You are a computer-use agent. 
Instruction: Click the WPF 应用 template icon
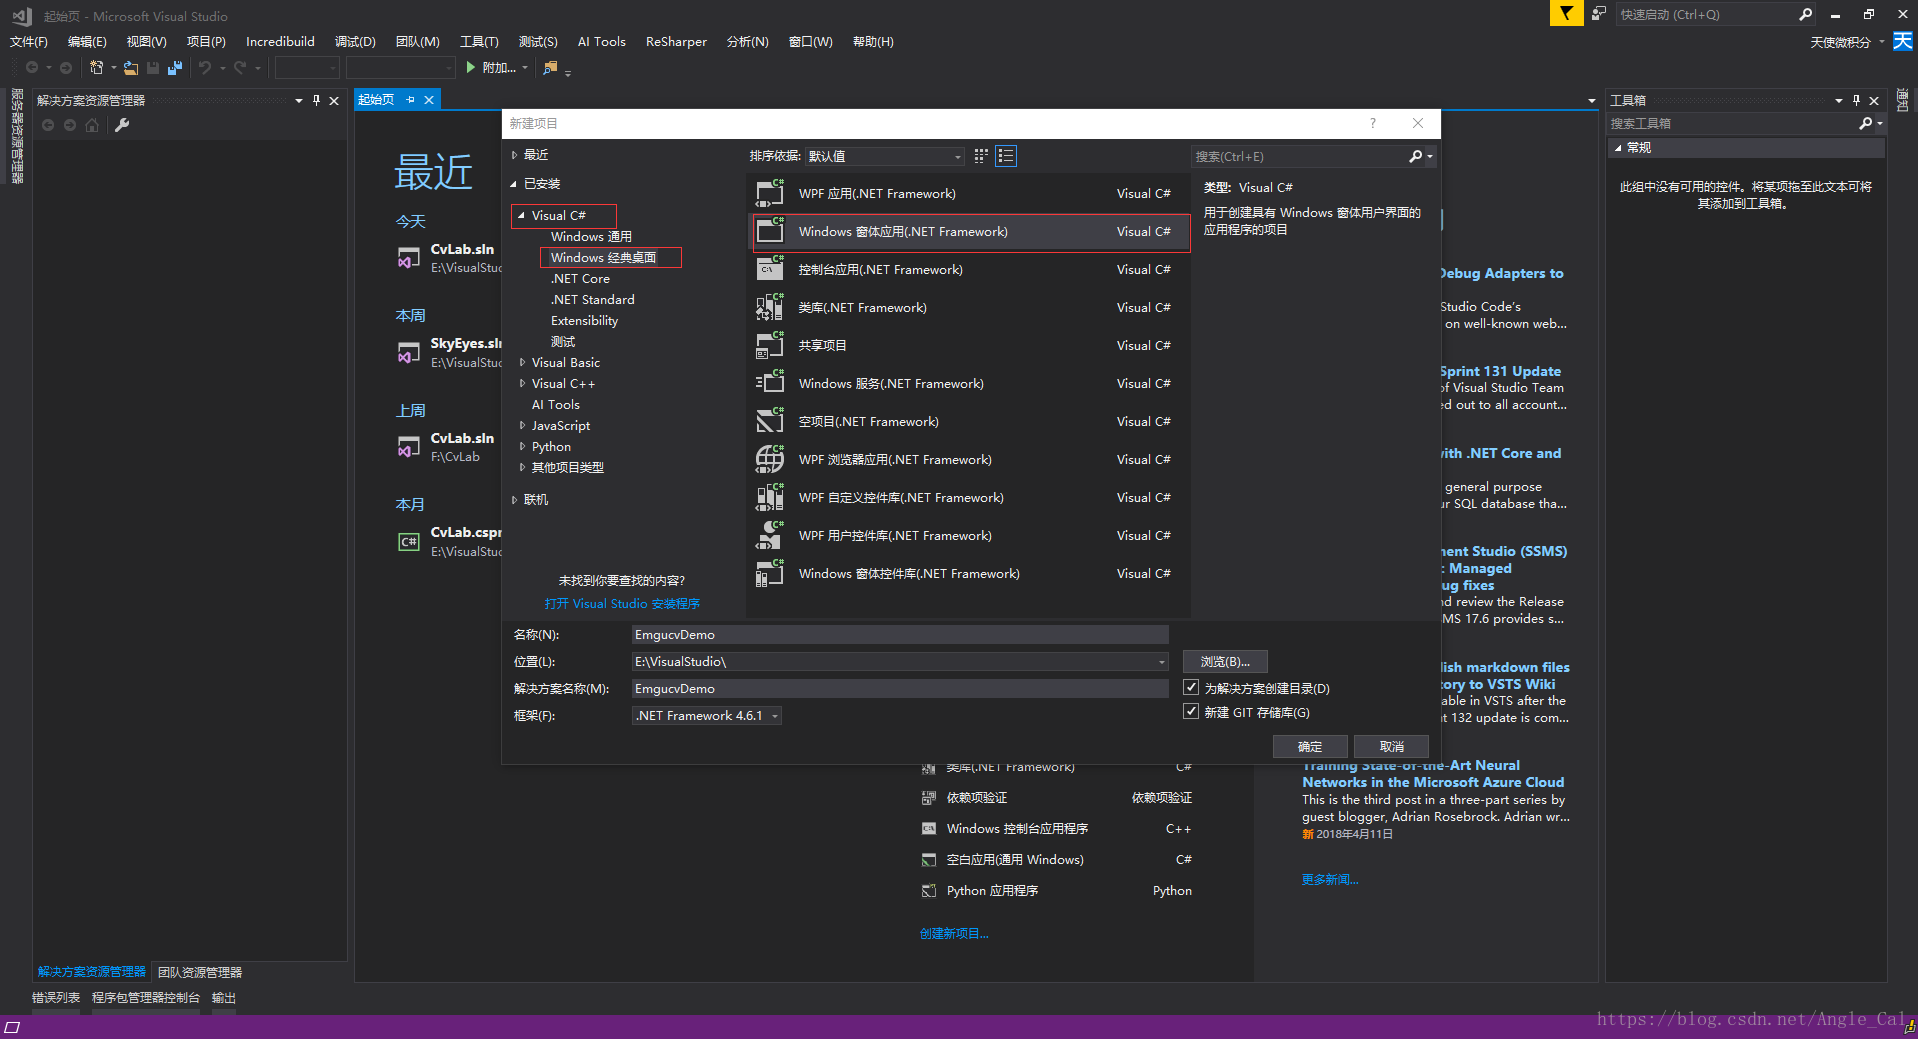(x=770, y=193)
